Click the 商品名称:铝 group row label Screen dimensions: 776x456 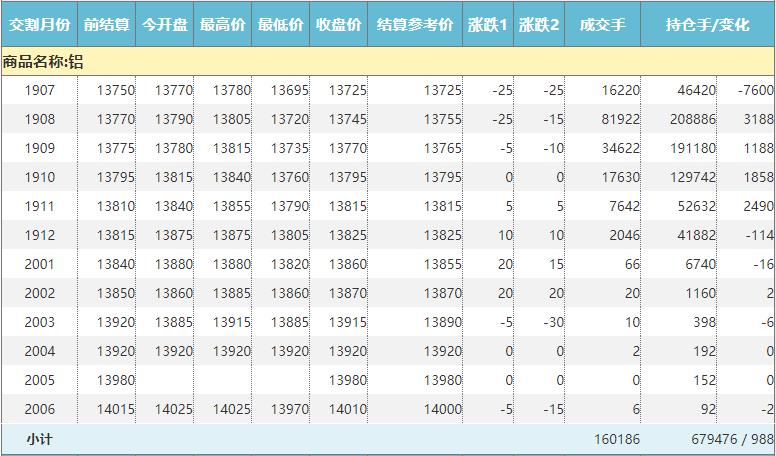(42, 62)
